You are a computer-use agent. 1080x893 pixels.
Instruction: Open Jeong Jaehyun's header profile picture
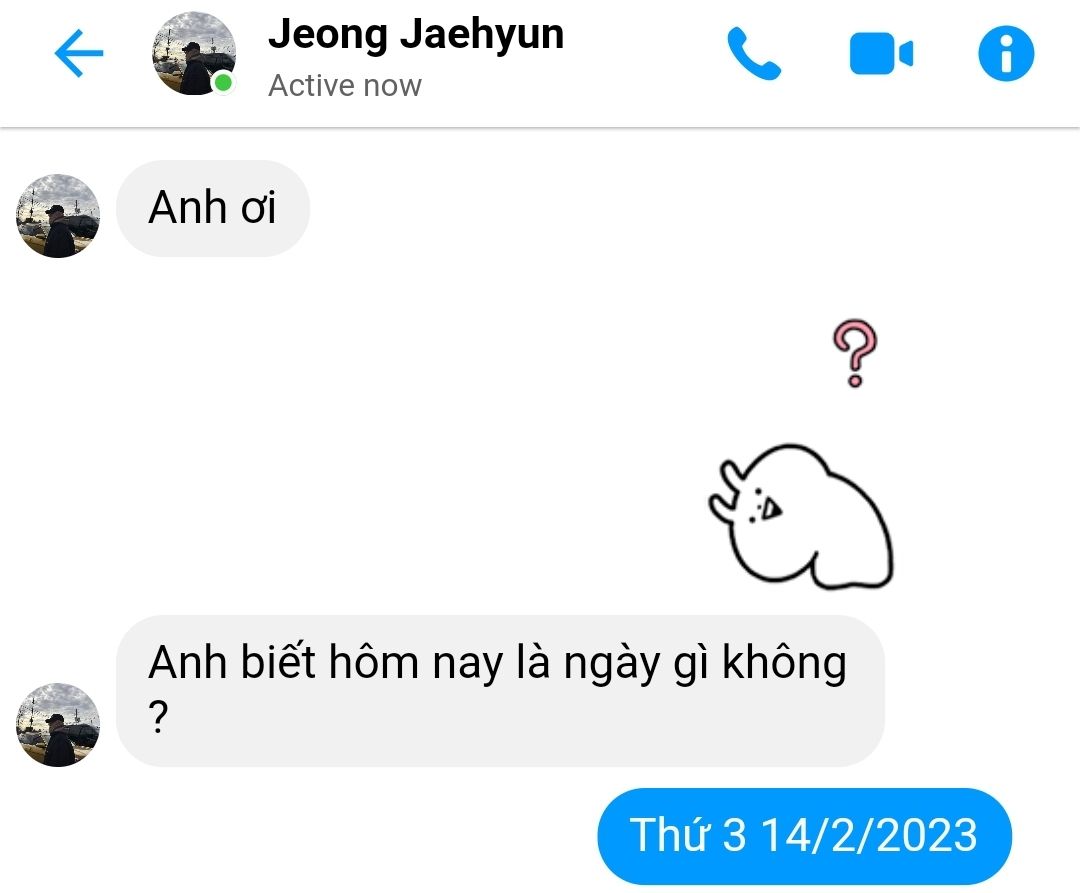coord(194,53)
